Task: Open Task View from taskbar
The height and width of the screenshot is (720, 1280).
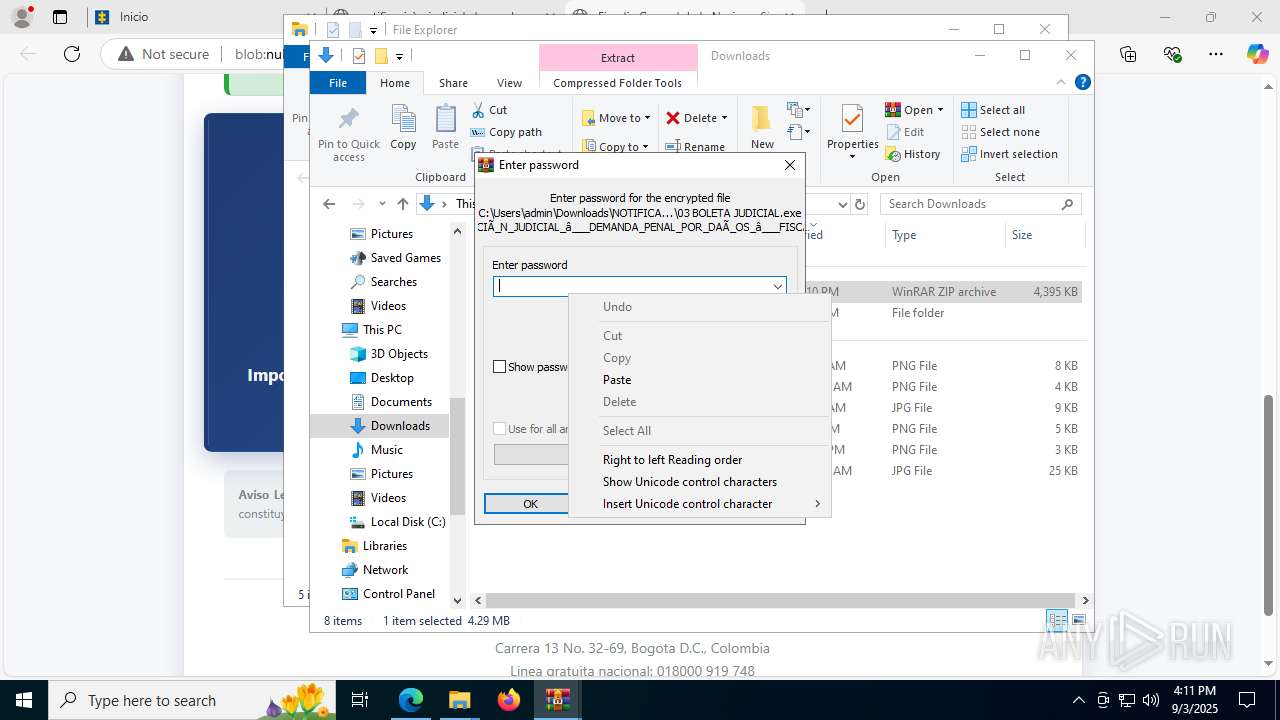Action: [360, 700]
